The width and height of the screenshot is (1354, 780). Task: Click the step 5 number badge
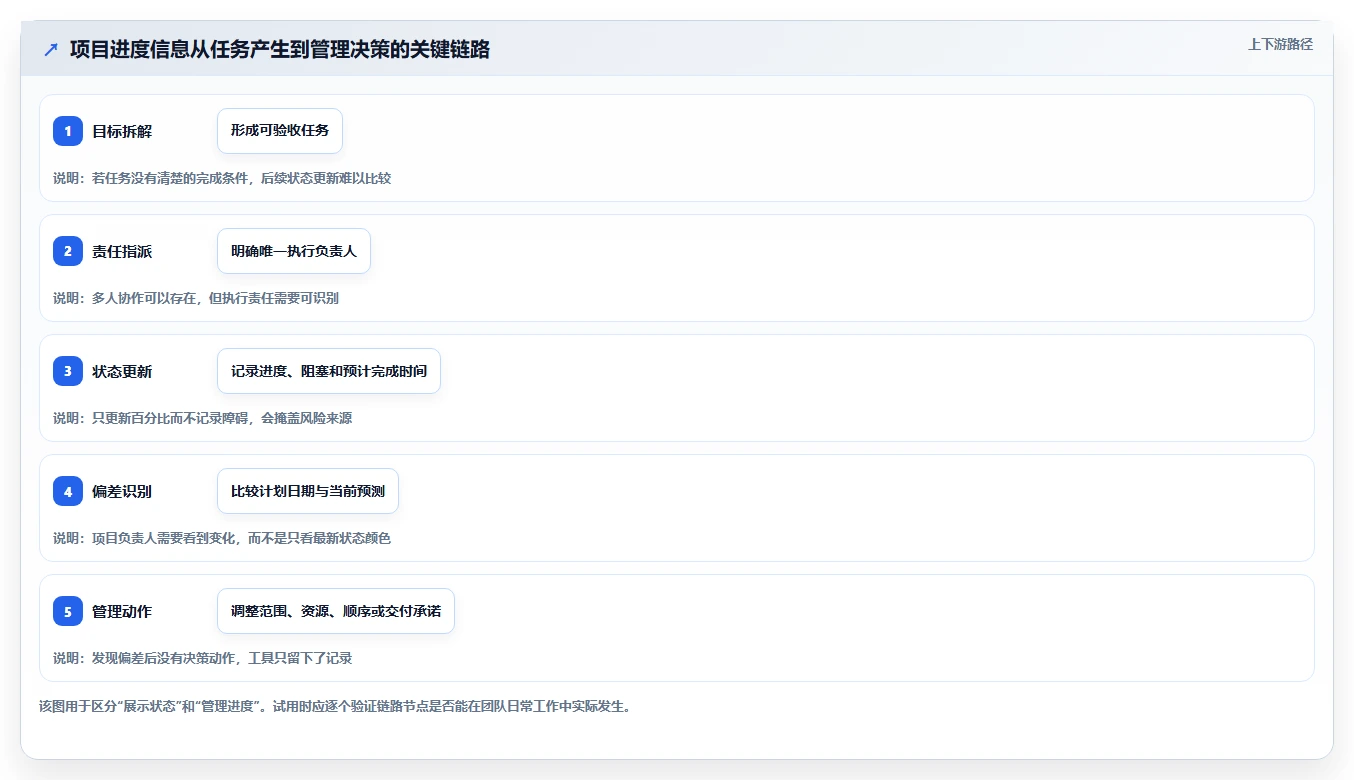click(68, 611)
